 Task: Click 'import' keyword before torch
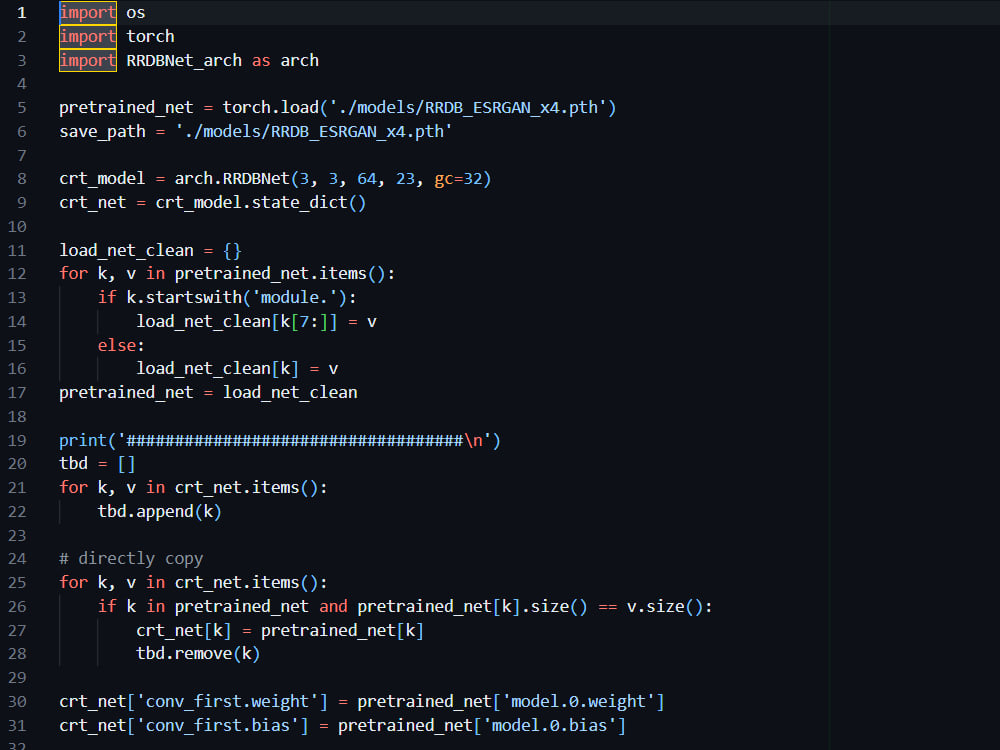tap(88, 36)
